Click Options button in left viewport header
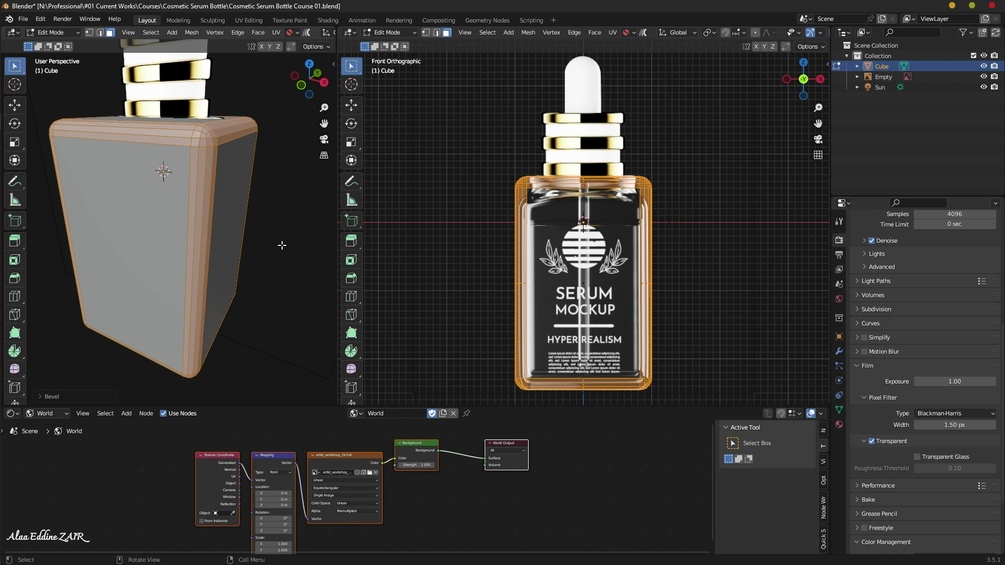 [x=315, y=46]
